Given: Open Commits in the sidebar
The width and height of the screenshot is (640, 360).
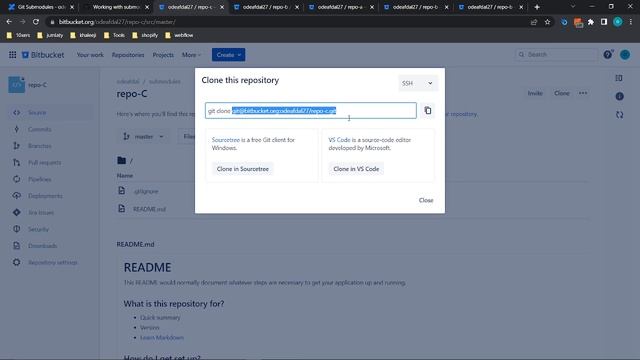Looking at the screenshot, I should point(51,129).
